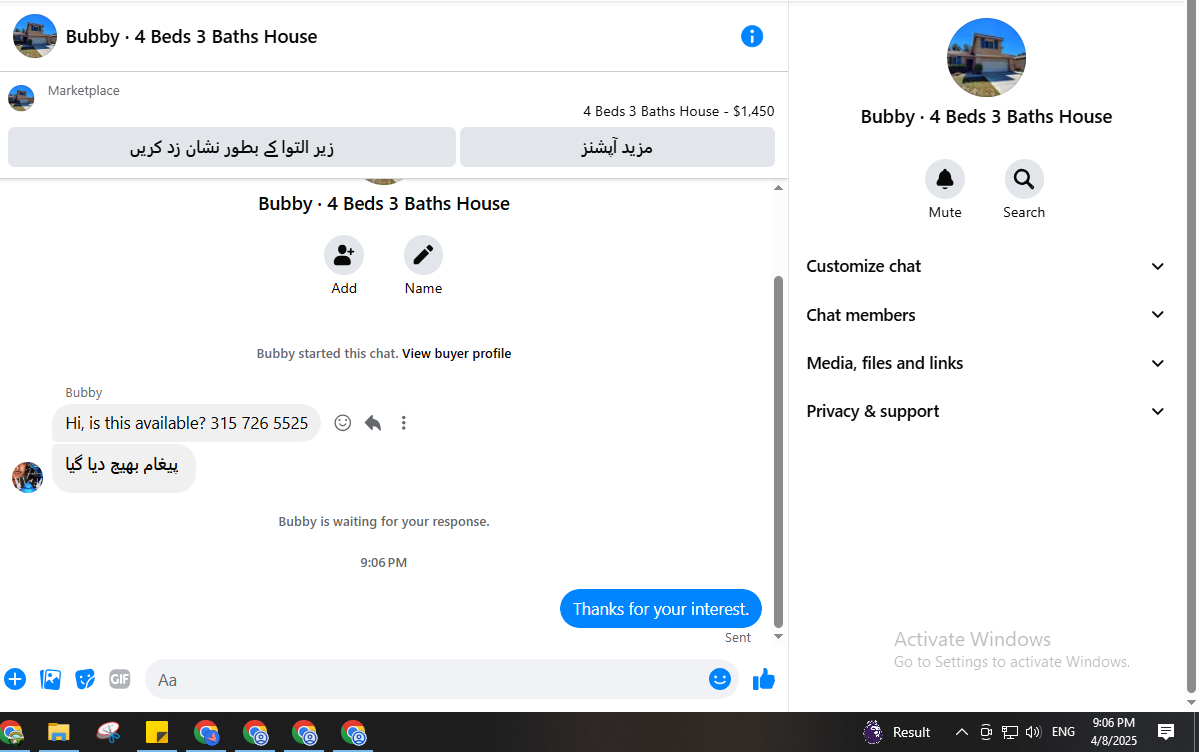1199x752 pixels.
Task: Click the Add people icon
Action: 344,255
